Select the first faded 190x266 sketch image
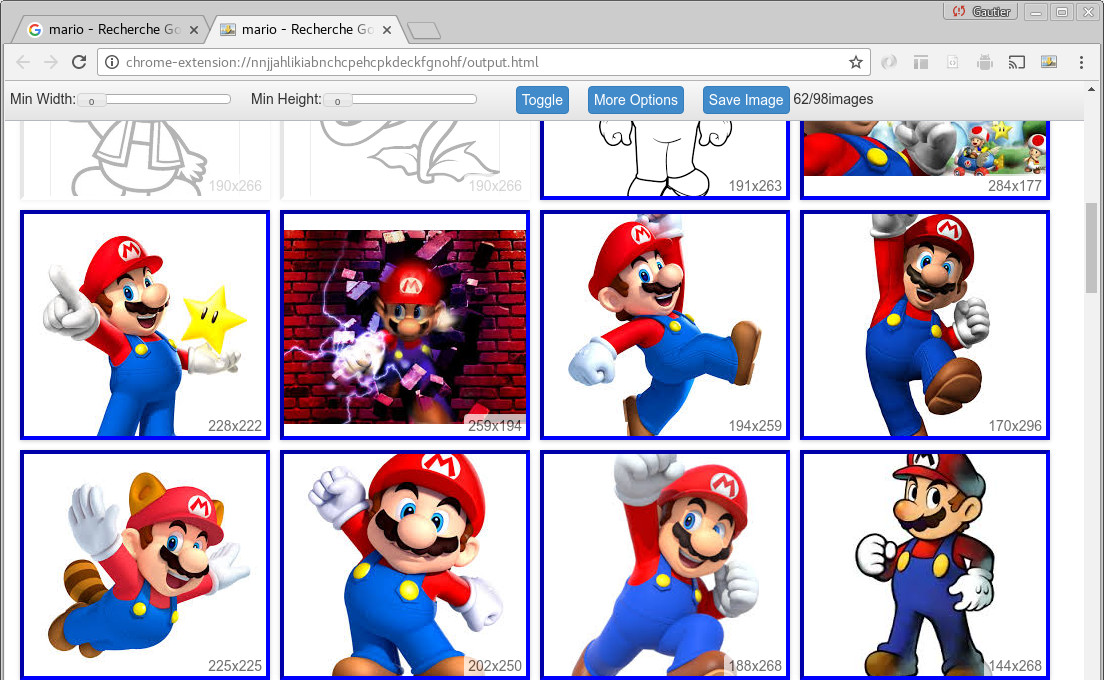The width and height of the screenshot is (1104, 680). pos(145,159)
